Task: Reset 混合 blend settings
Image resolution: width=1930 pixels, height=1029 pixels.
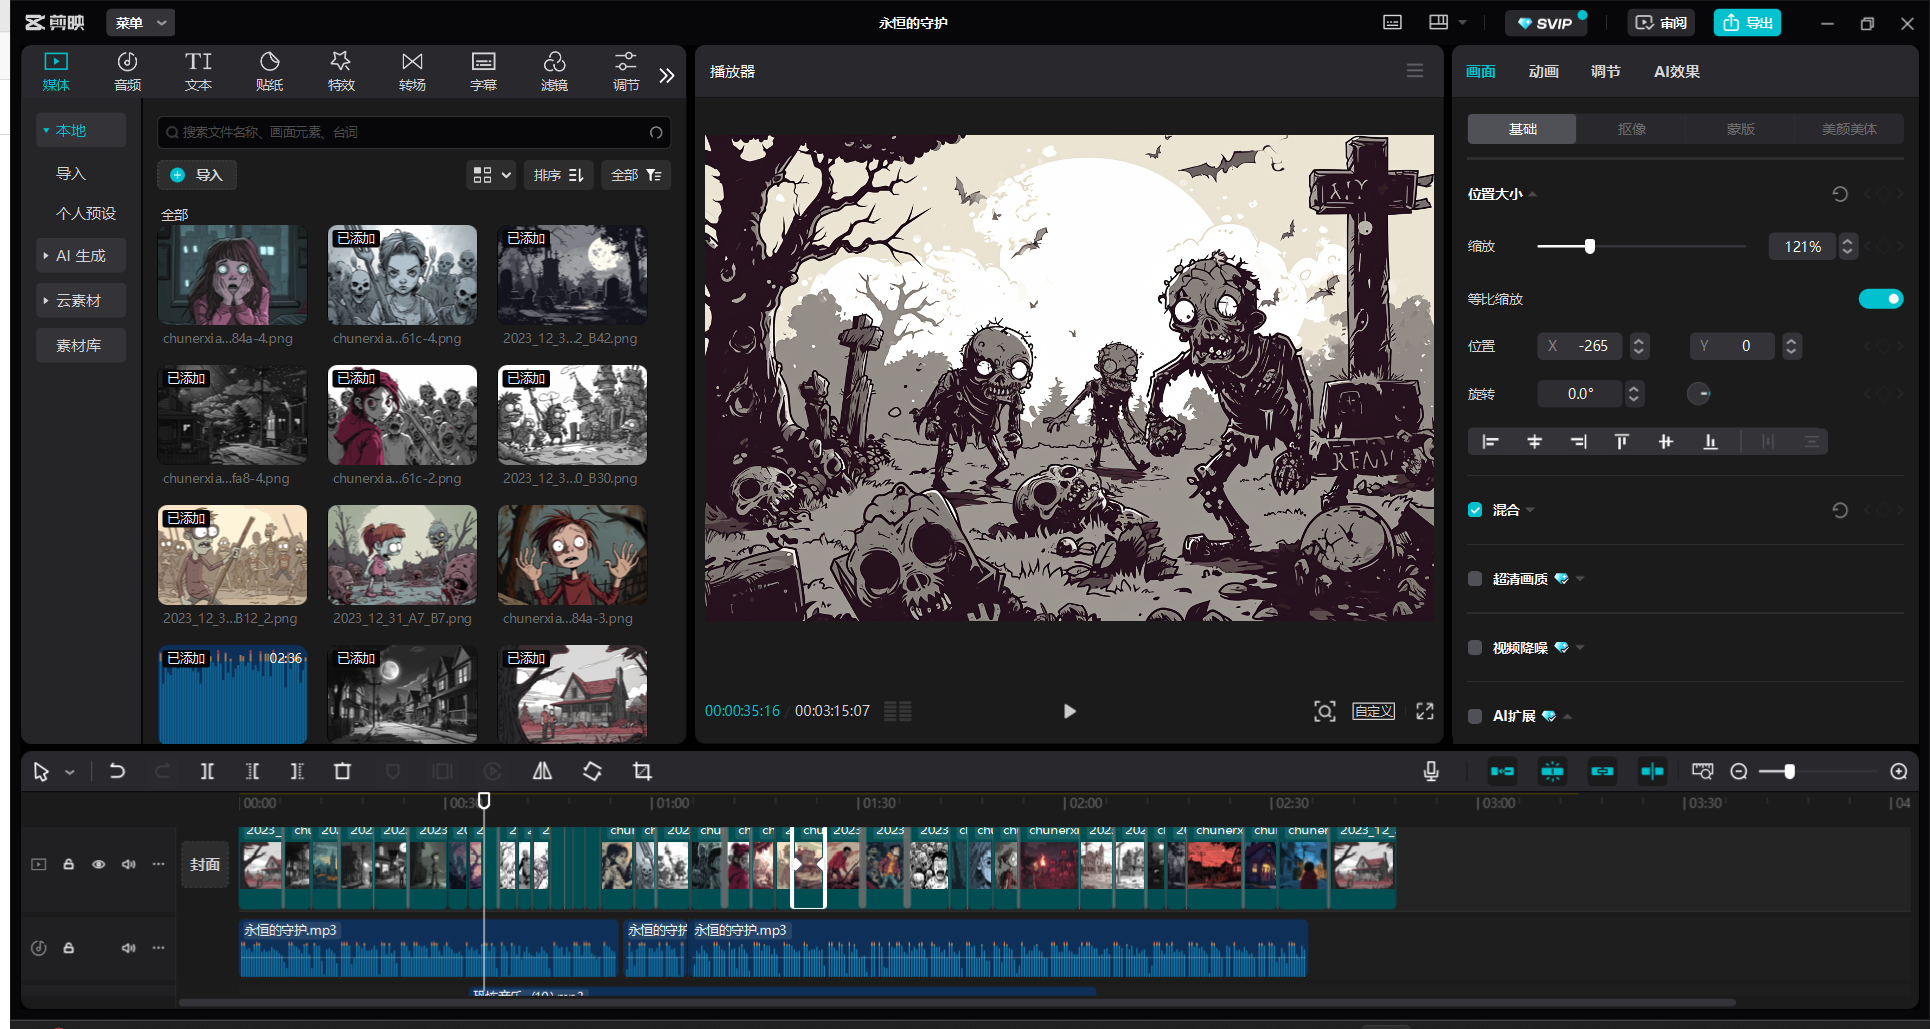Action: coord(1839,510)
